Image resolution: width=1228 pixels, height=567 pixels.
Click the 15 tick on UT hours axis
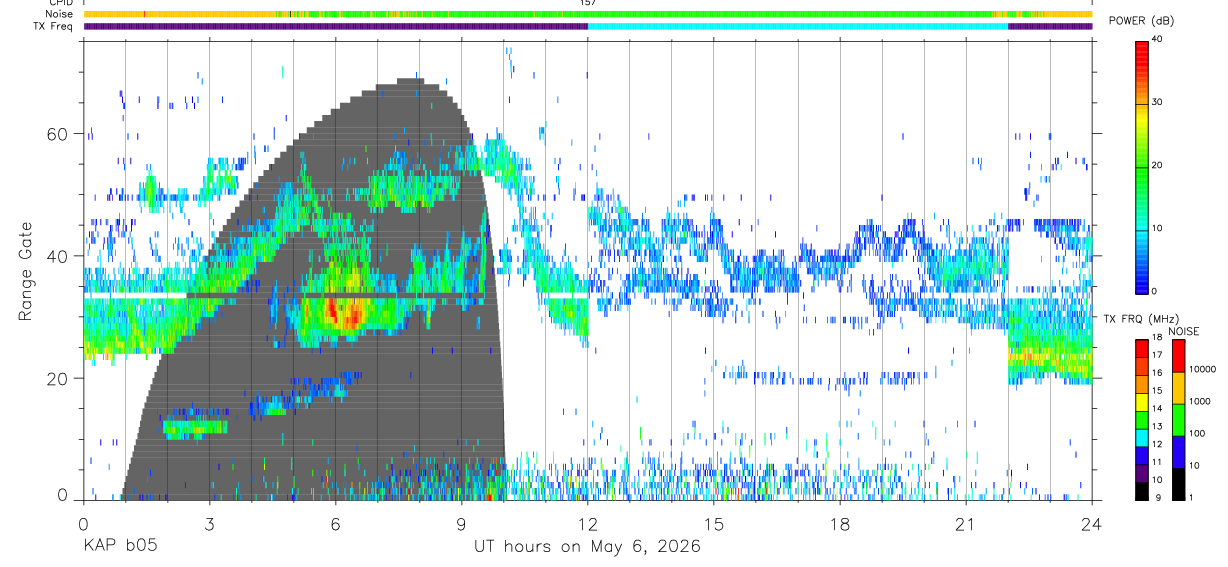[714, 523]
